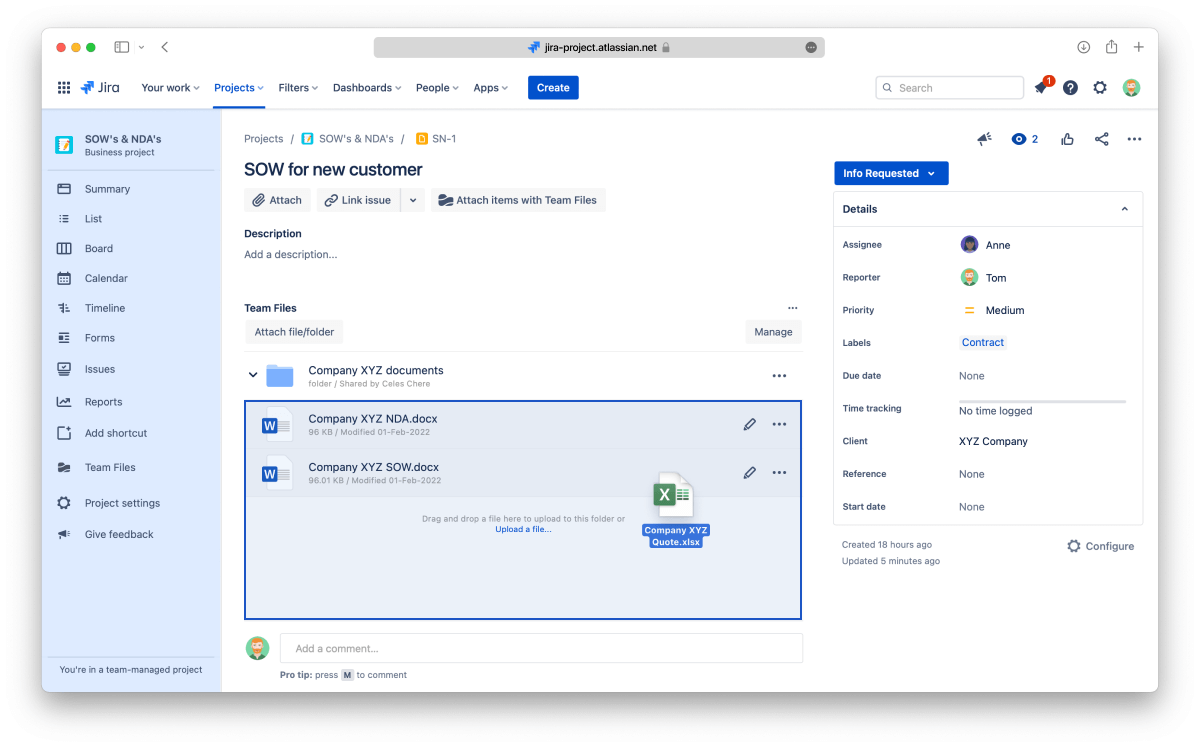The height and width of the screenshot is (747, 1200).
Task: Click the Attach button
Action: (277, 200)
